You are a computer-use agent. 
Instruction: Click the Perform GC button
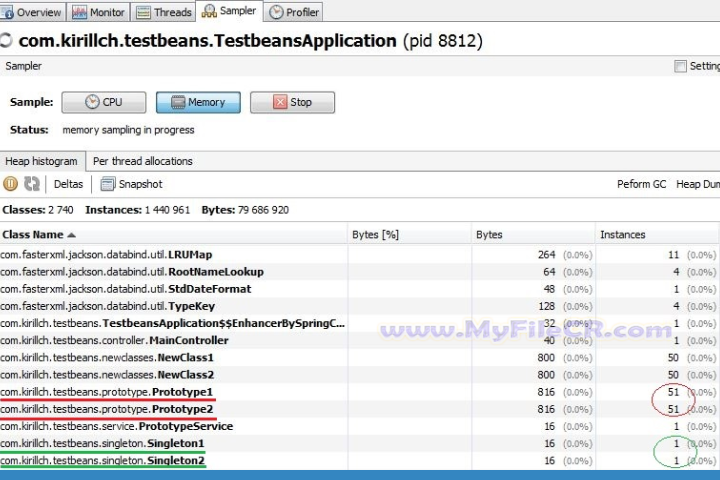[x=641, y=184]
